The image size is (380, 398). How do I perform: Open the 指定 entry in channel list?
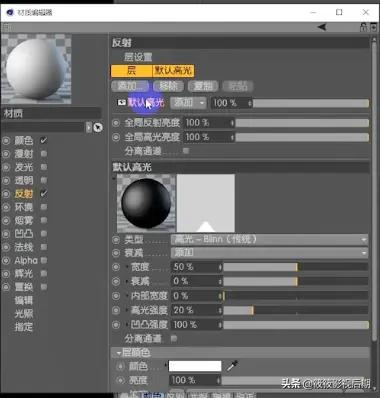24,327
